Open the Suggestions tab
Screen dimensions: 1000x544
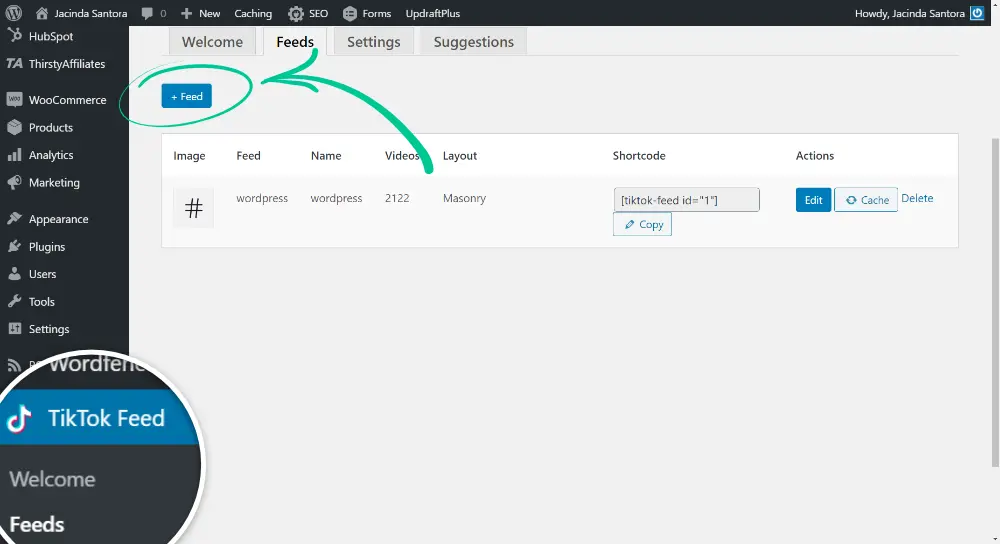coord(473,42)
